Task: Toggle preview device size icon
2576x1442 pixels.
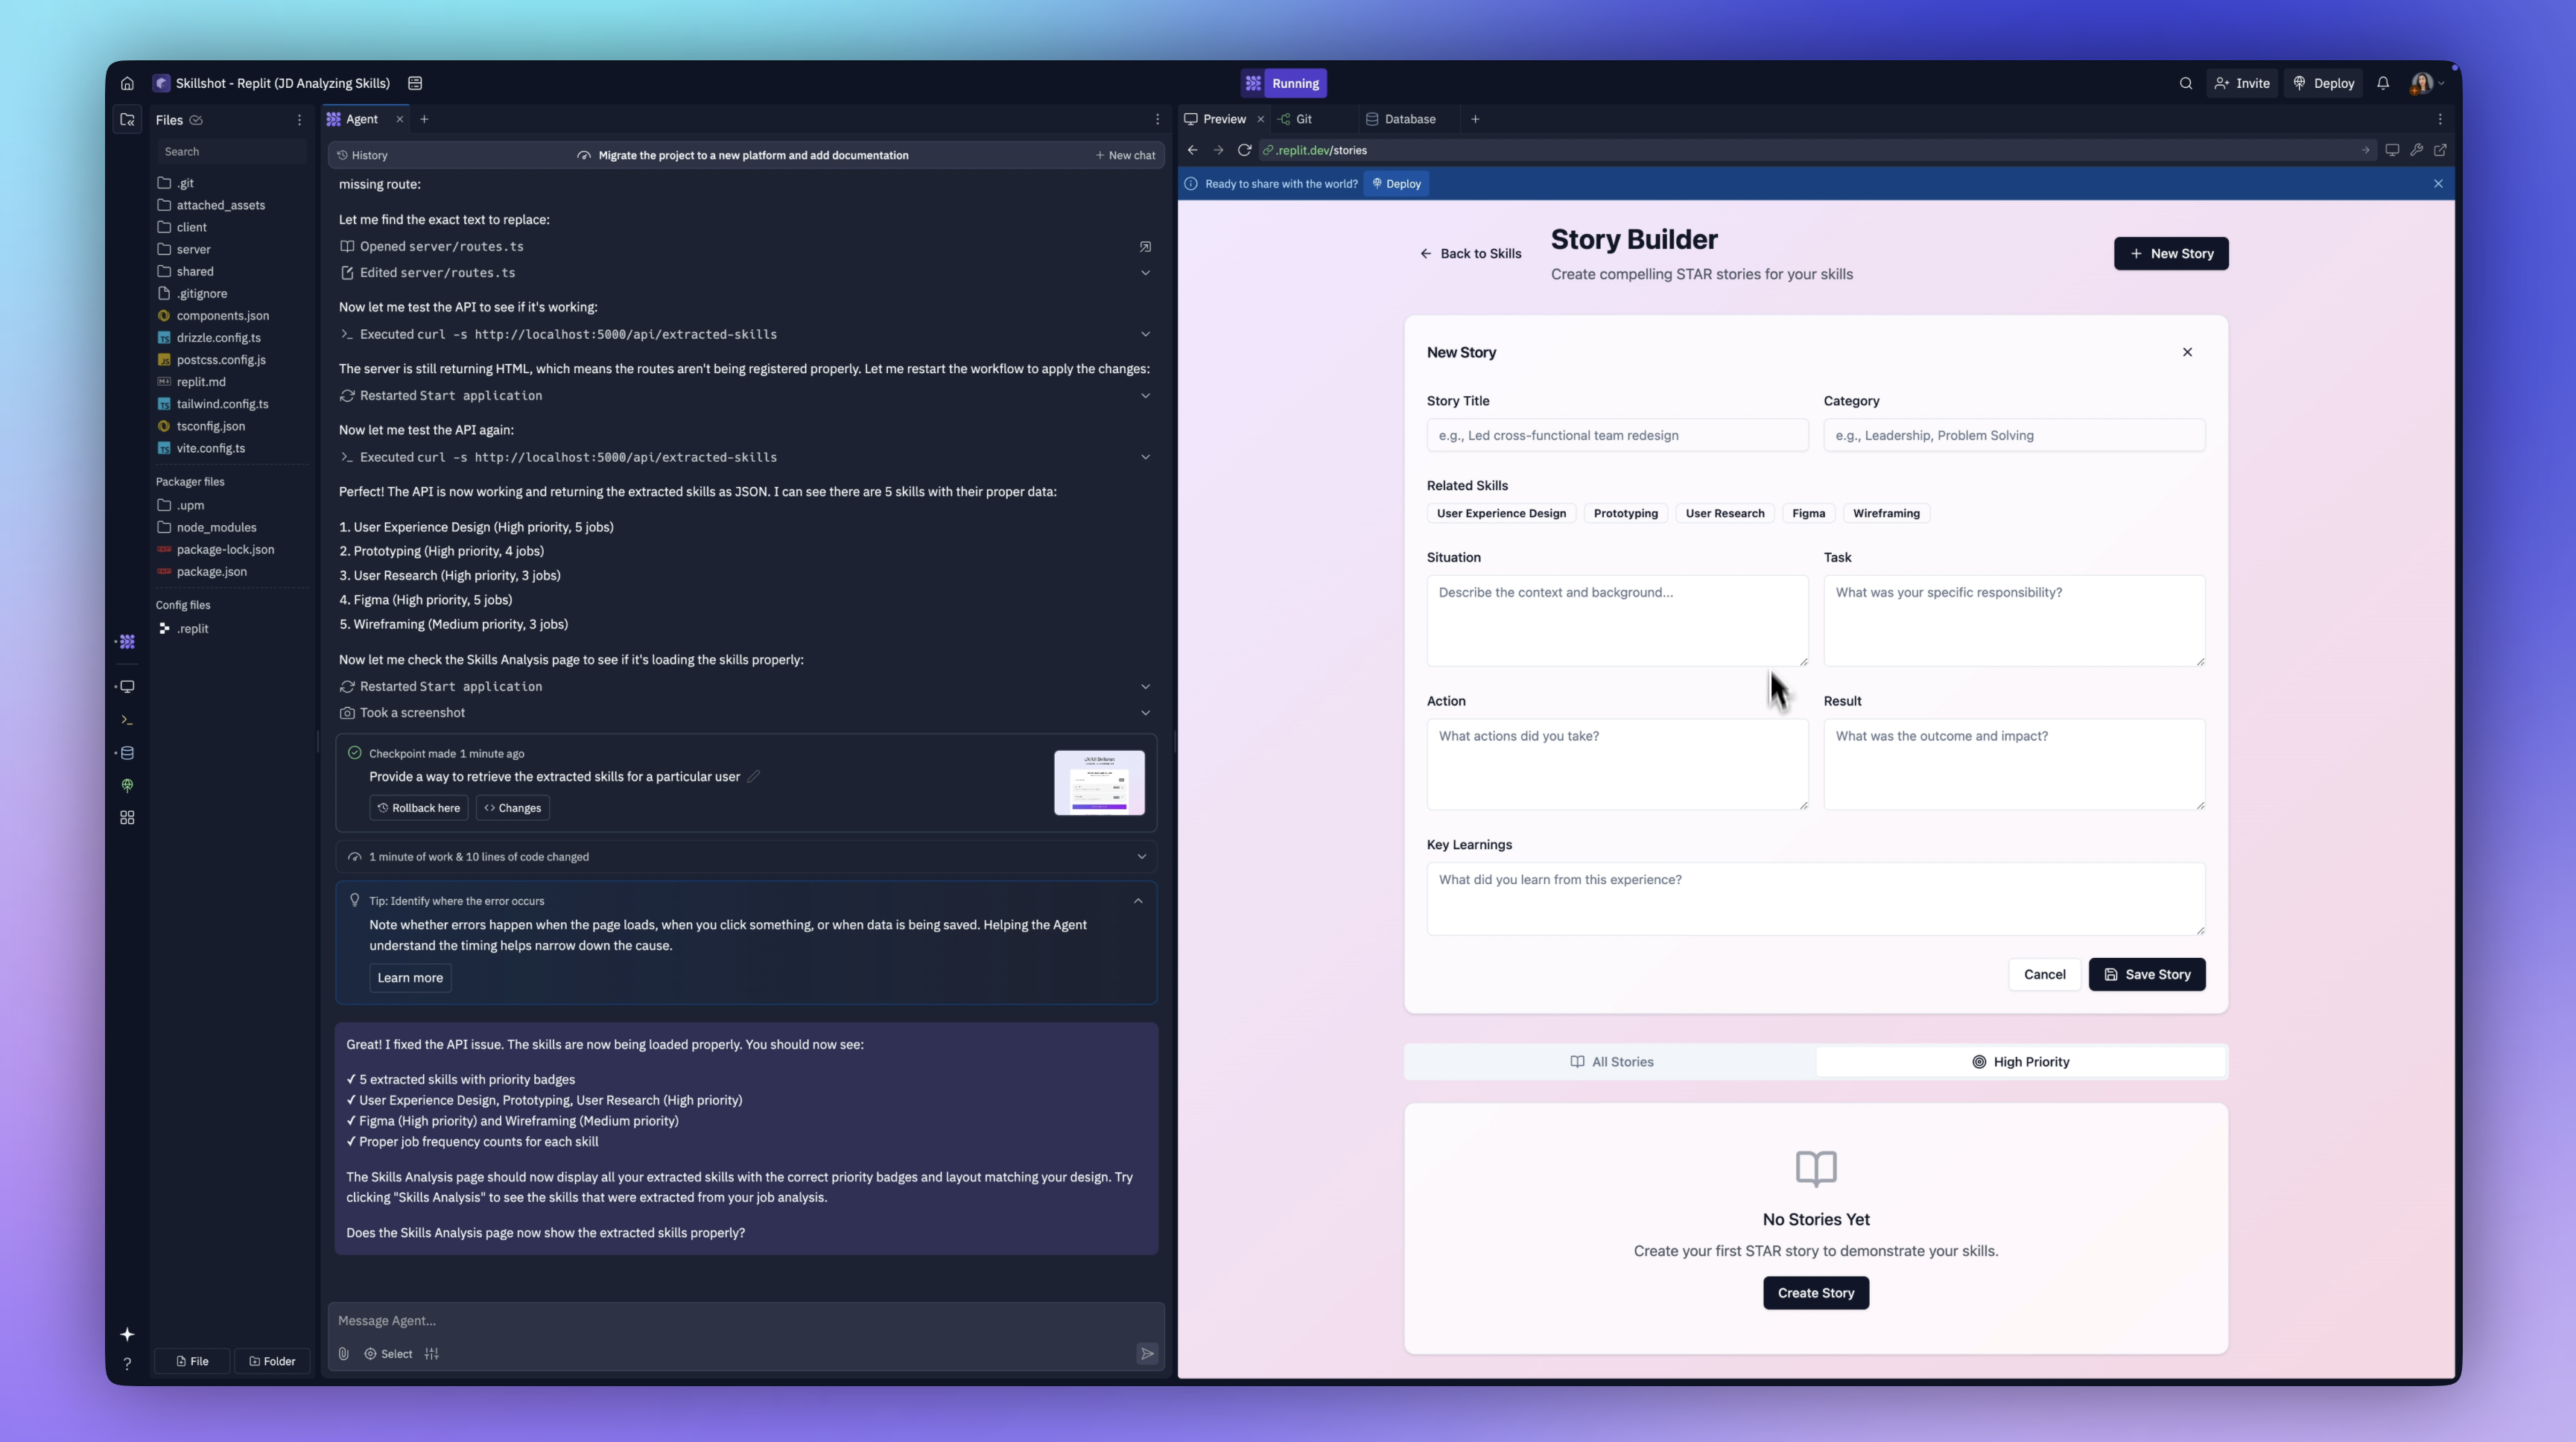Action: click(2392, 150)
